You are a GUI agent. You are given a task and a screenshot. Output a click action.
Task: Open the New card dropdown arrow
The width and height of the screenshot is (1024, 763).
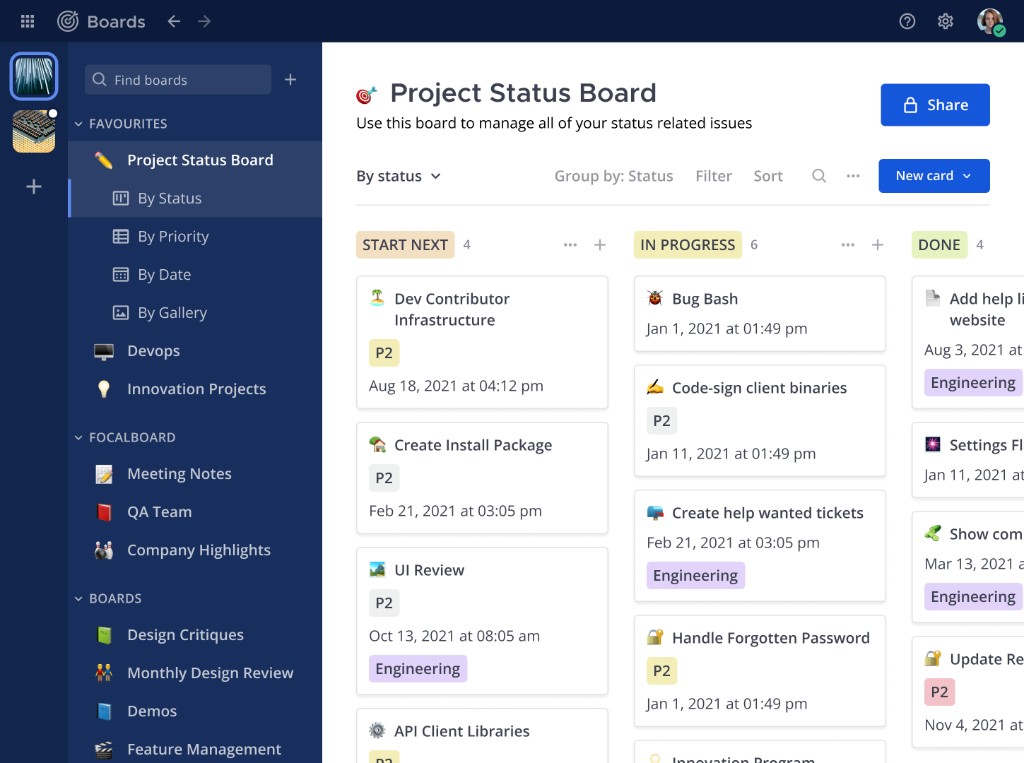click(967, 176)
